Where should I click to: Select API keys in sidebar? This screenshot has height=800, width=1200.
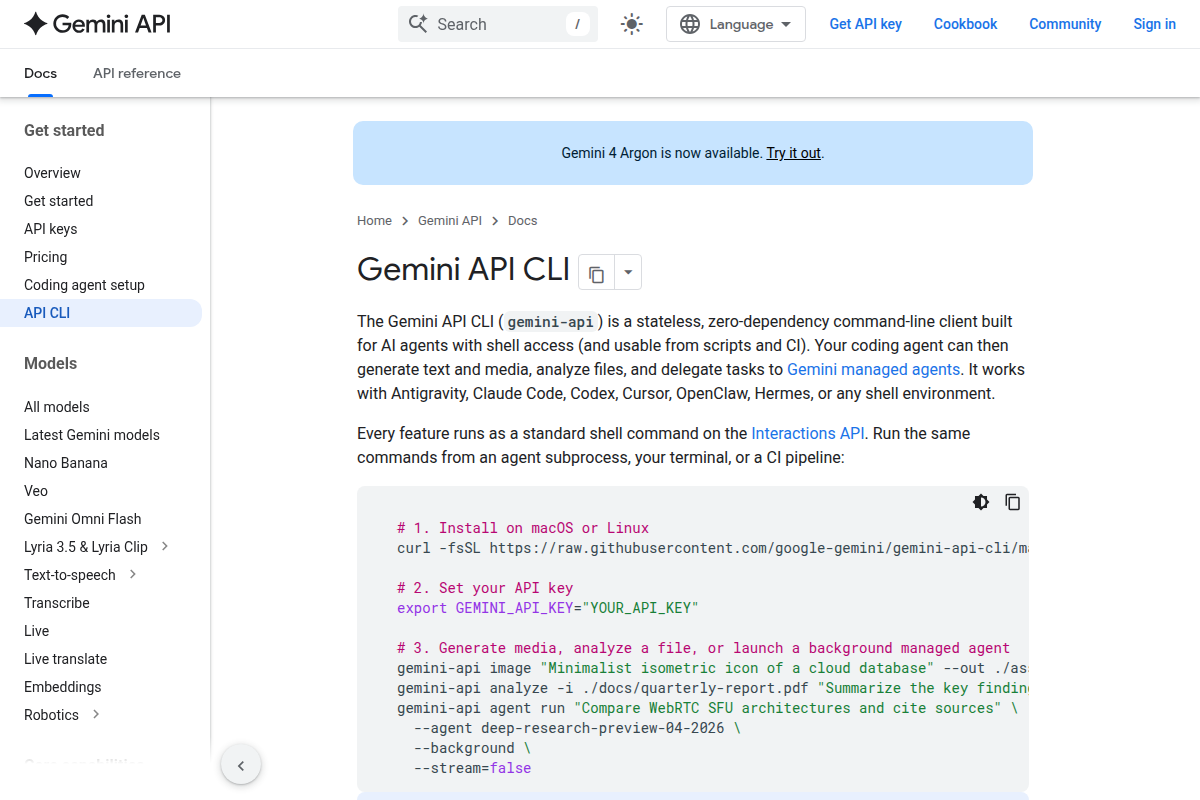(50, 229)
